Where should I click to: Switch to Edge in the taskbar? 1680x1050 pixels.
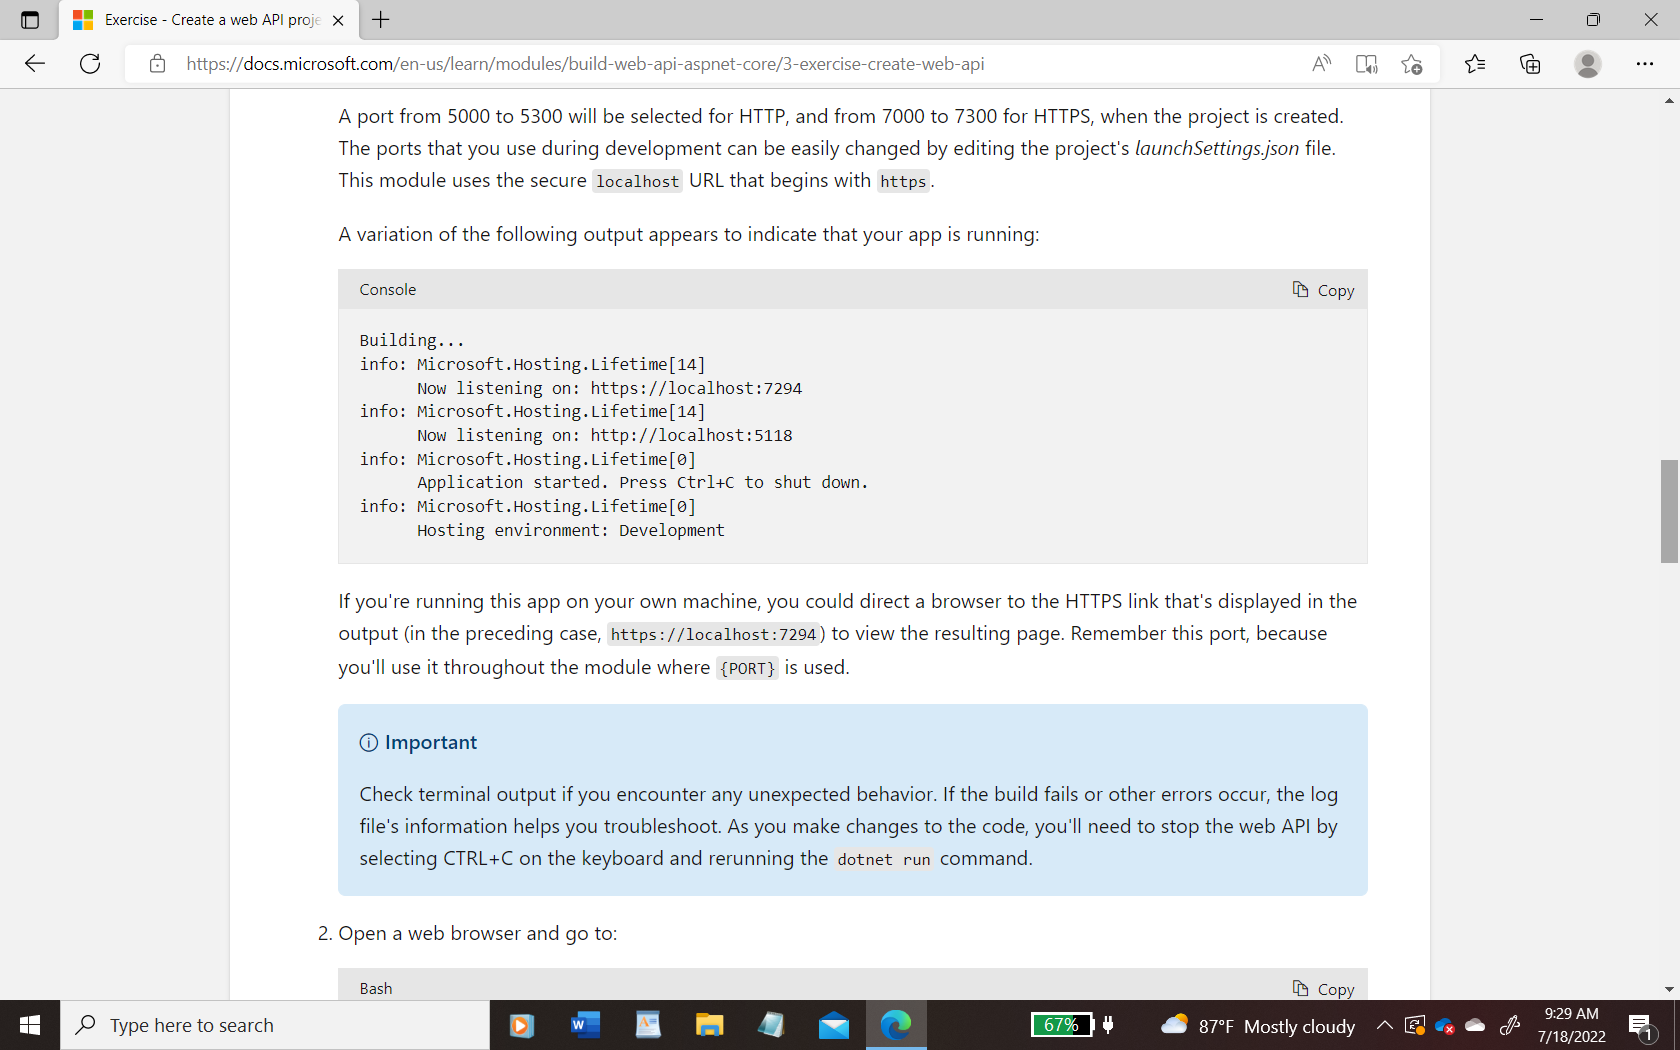click(896, 1025)
